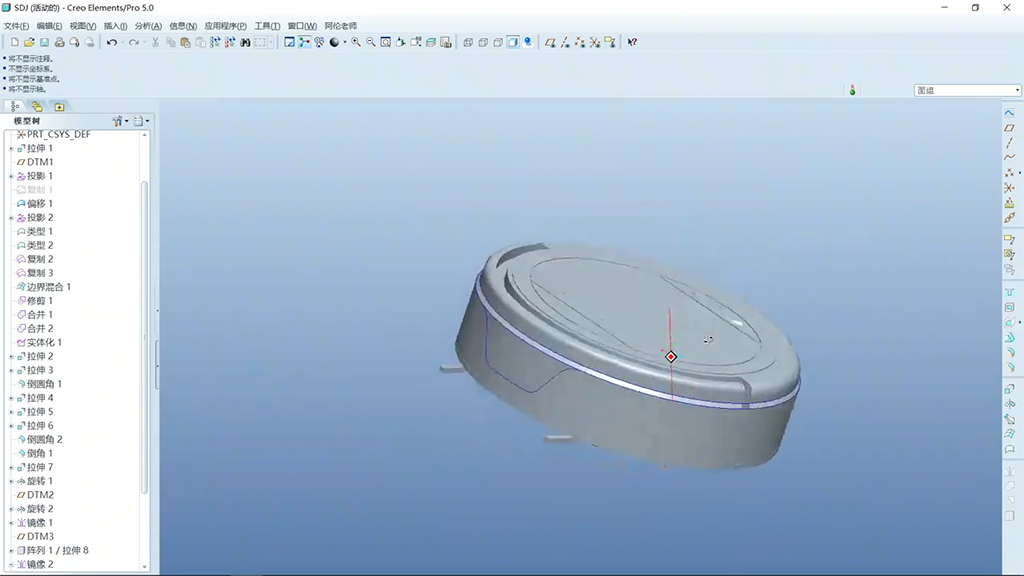Screen dimensions: 1024x576
Task: Select 实体化 1 feature in model tree
Action: (x=44, y=342)
